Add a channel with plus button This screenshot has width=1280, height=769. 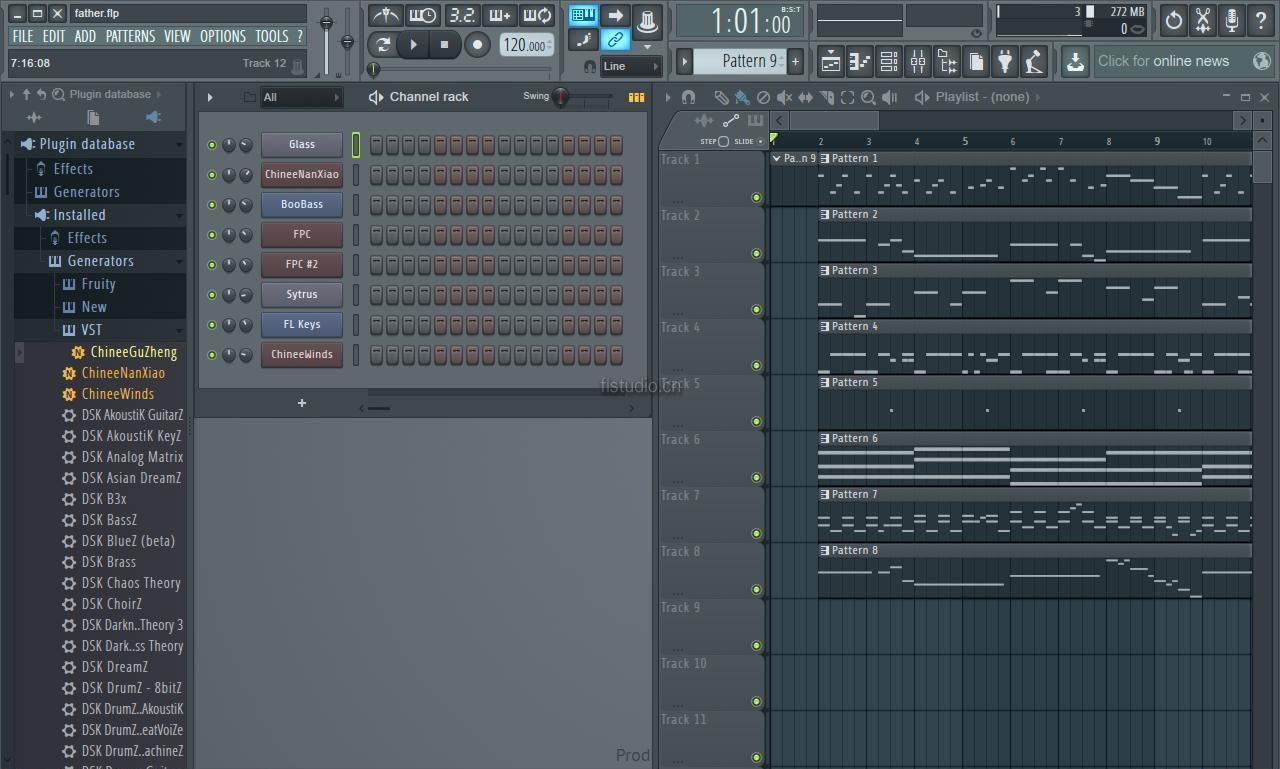[302, 403]
